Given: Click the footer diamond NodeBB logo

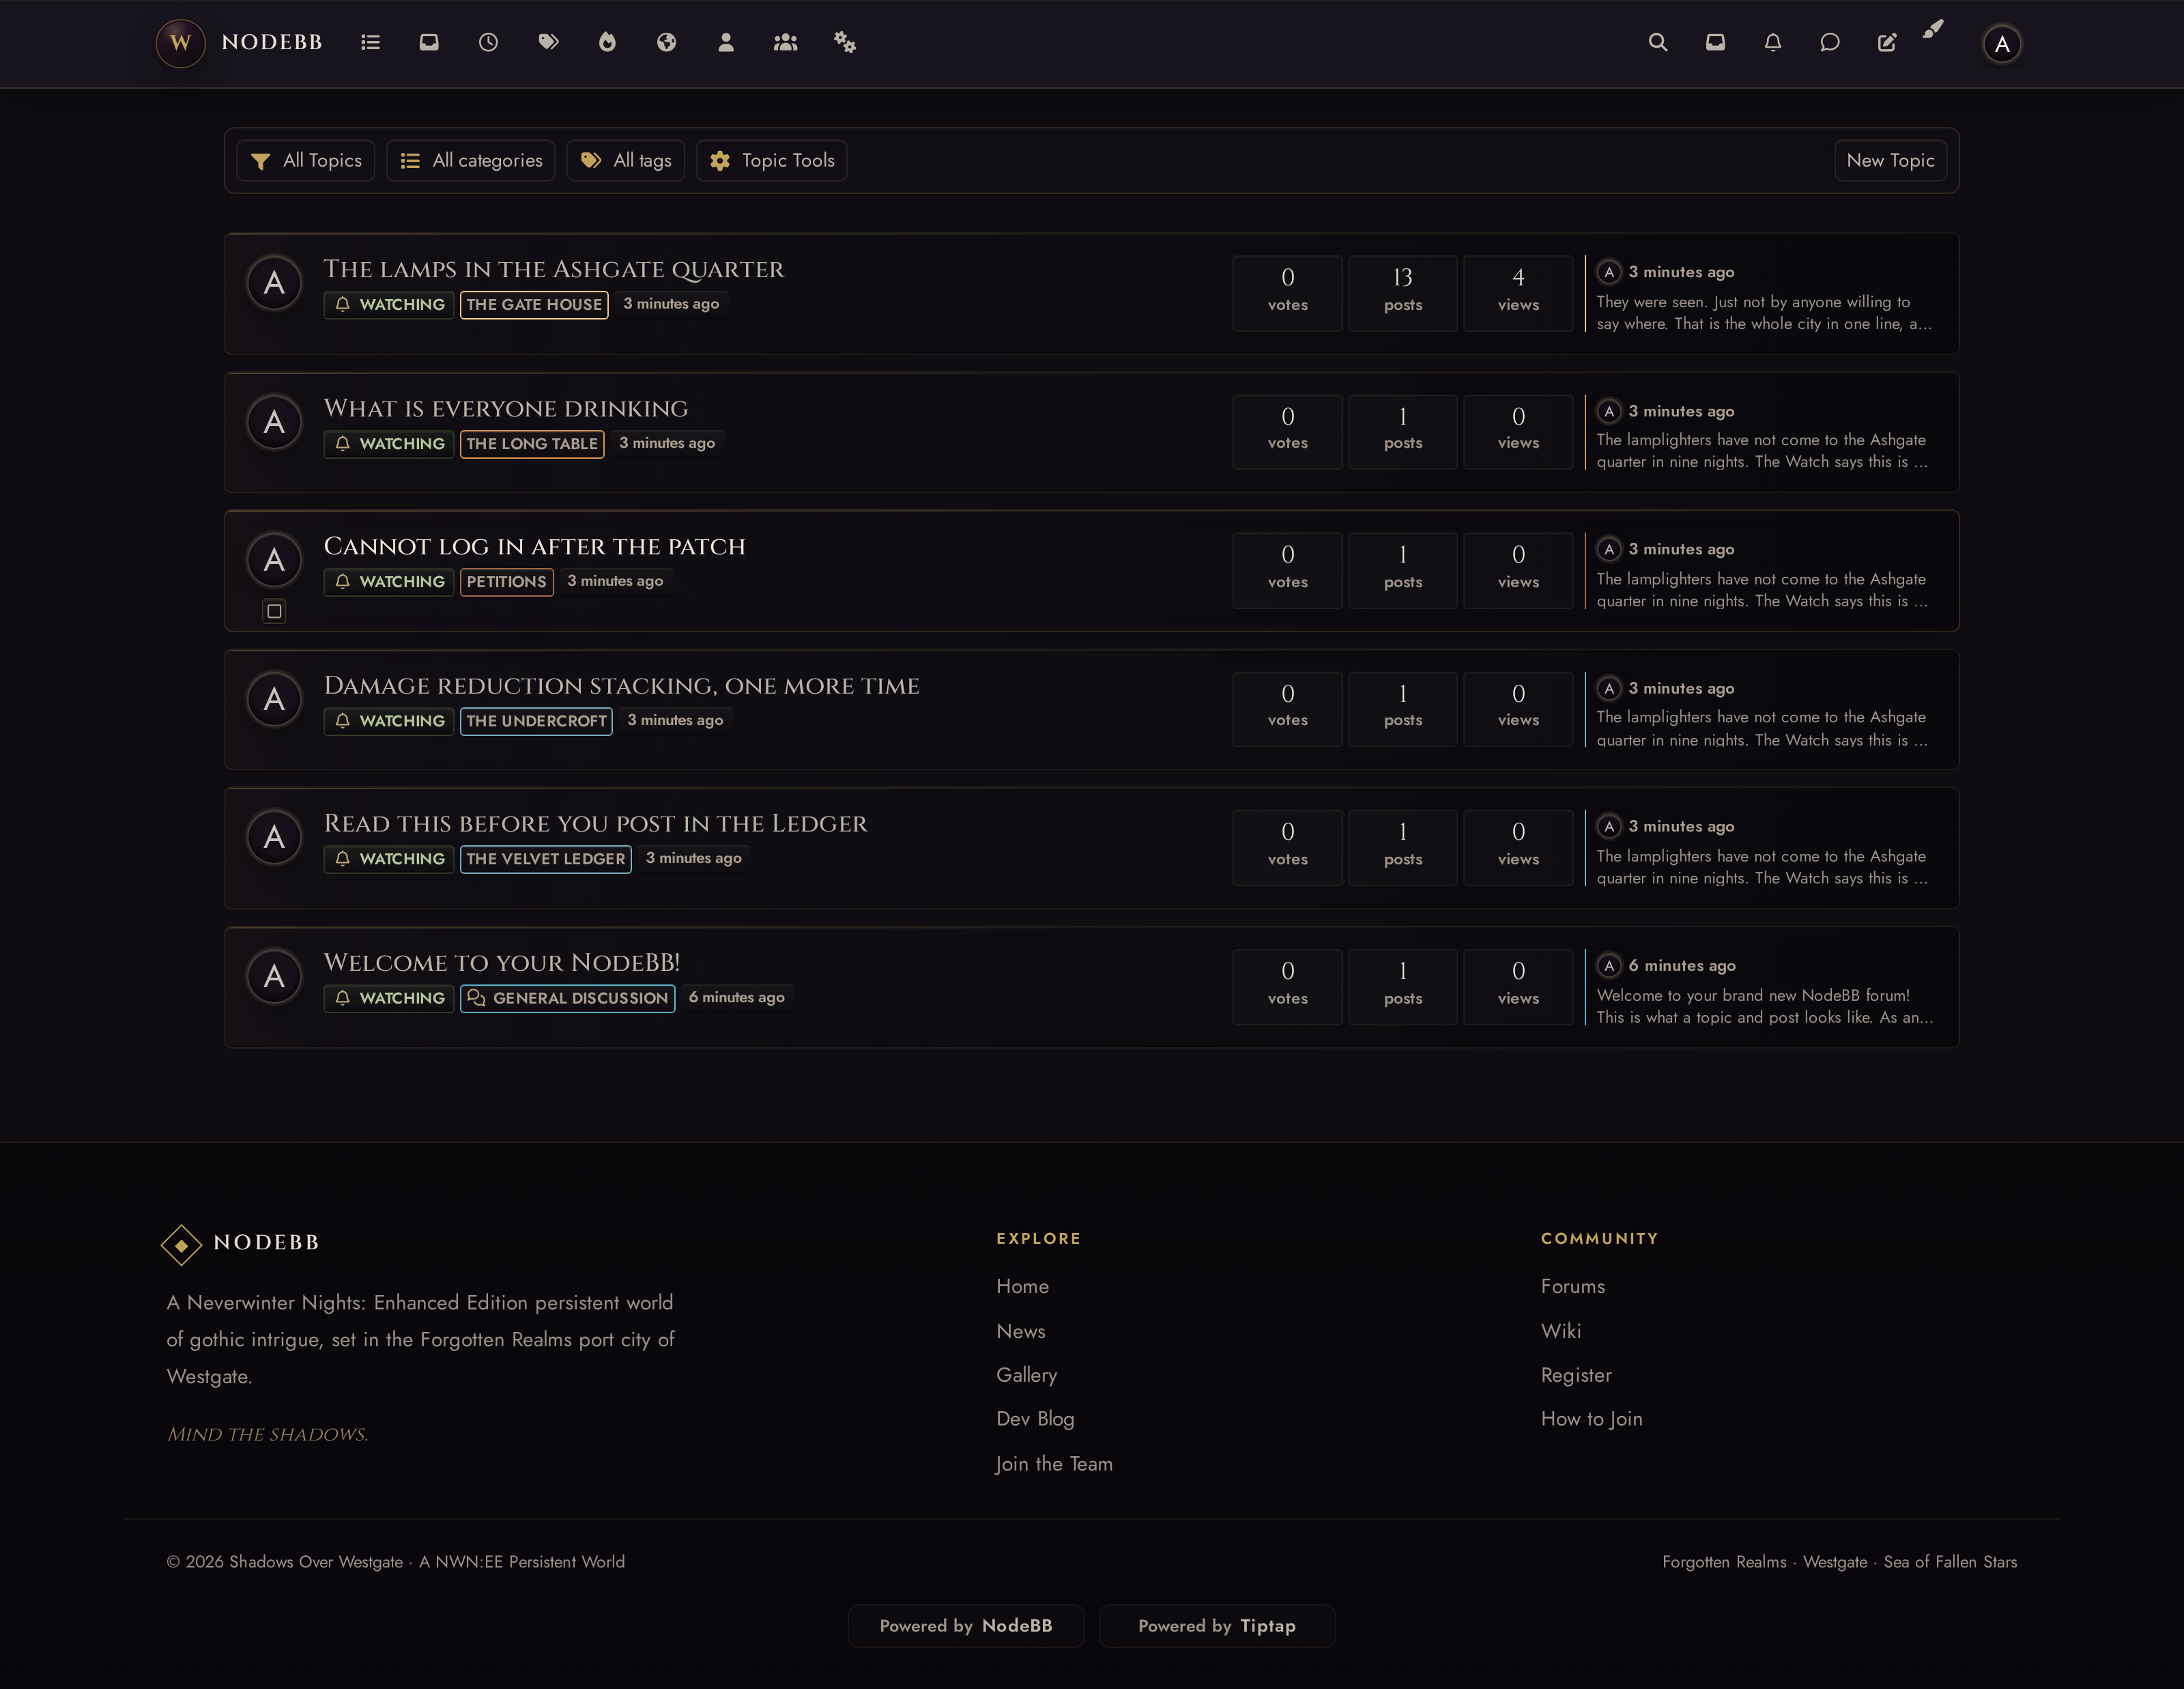Looking at the screenshot, I should pyautogui.click(x=181, y=1244).
